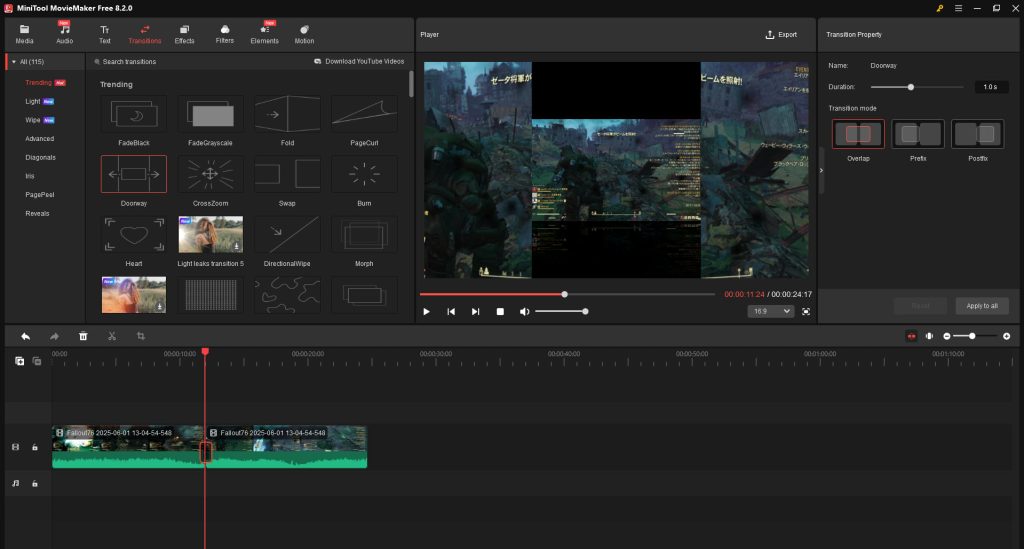1024x549 pixels.
Task: Select the PagePeel transitions category
Action: (x=40, y=195)
